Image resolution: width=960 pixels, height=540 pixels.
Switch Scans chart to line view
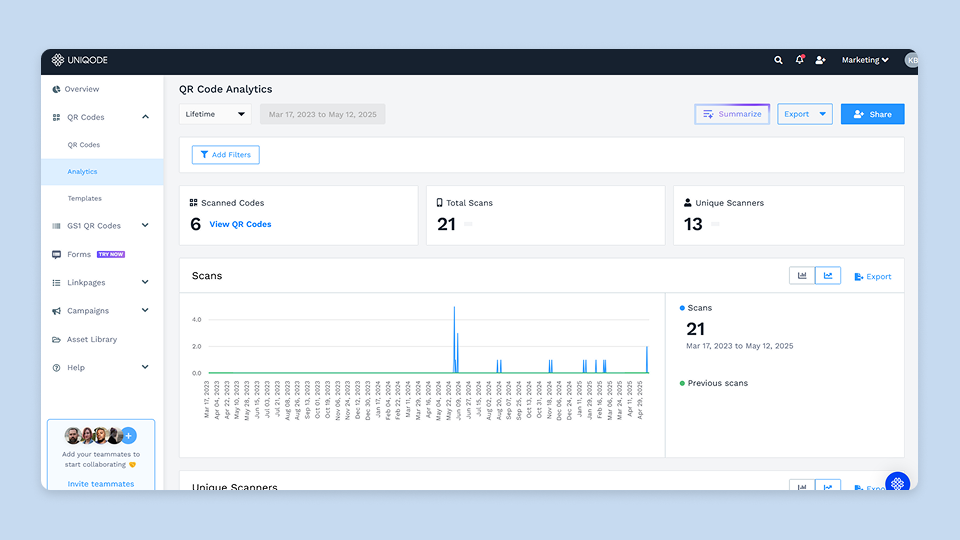pyautogui.click(x=828, y=276)
